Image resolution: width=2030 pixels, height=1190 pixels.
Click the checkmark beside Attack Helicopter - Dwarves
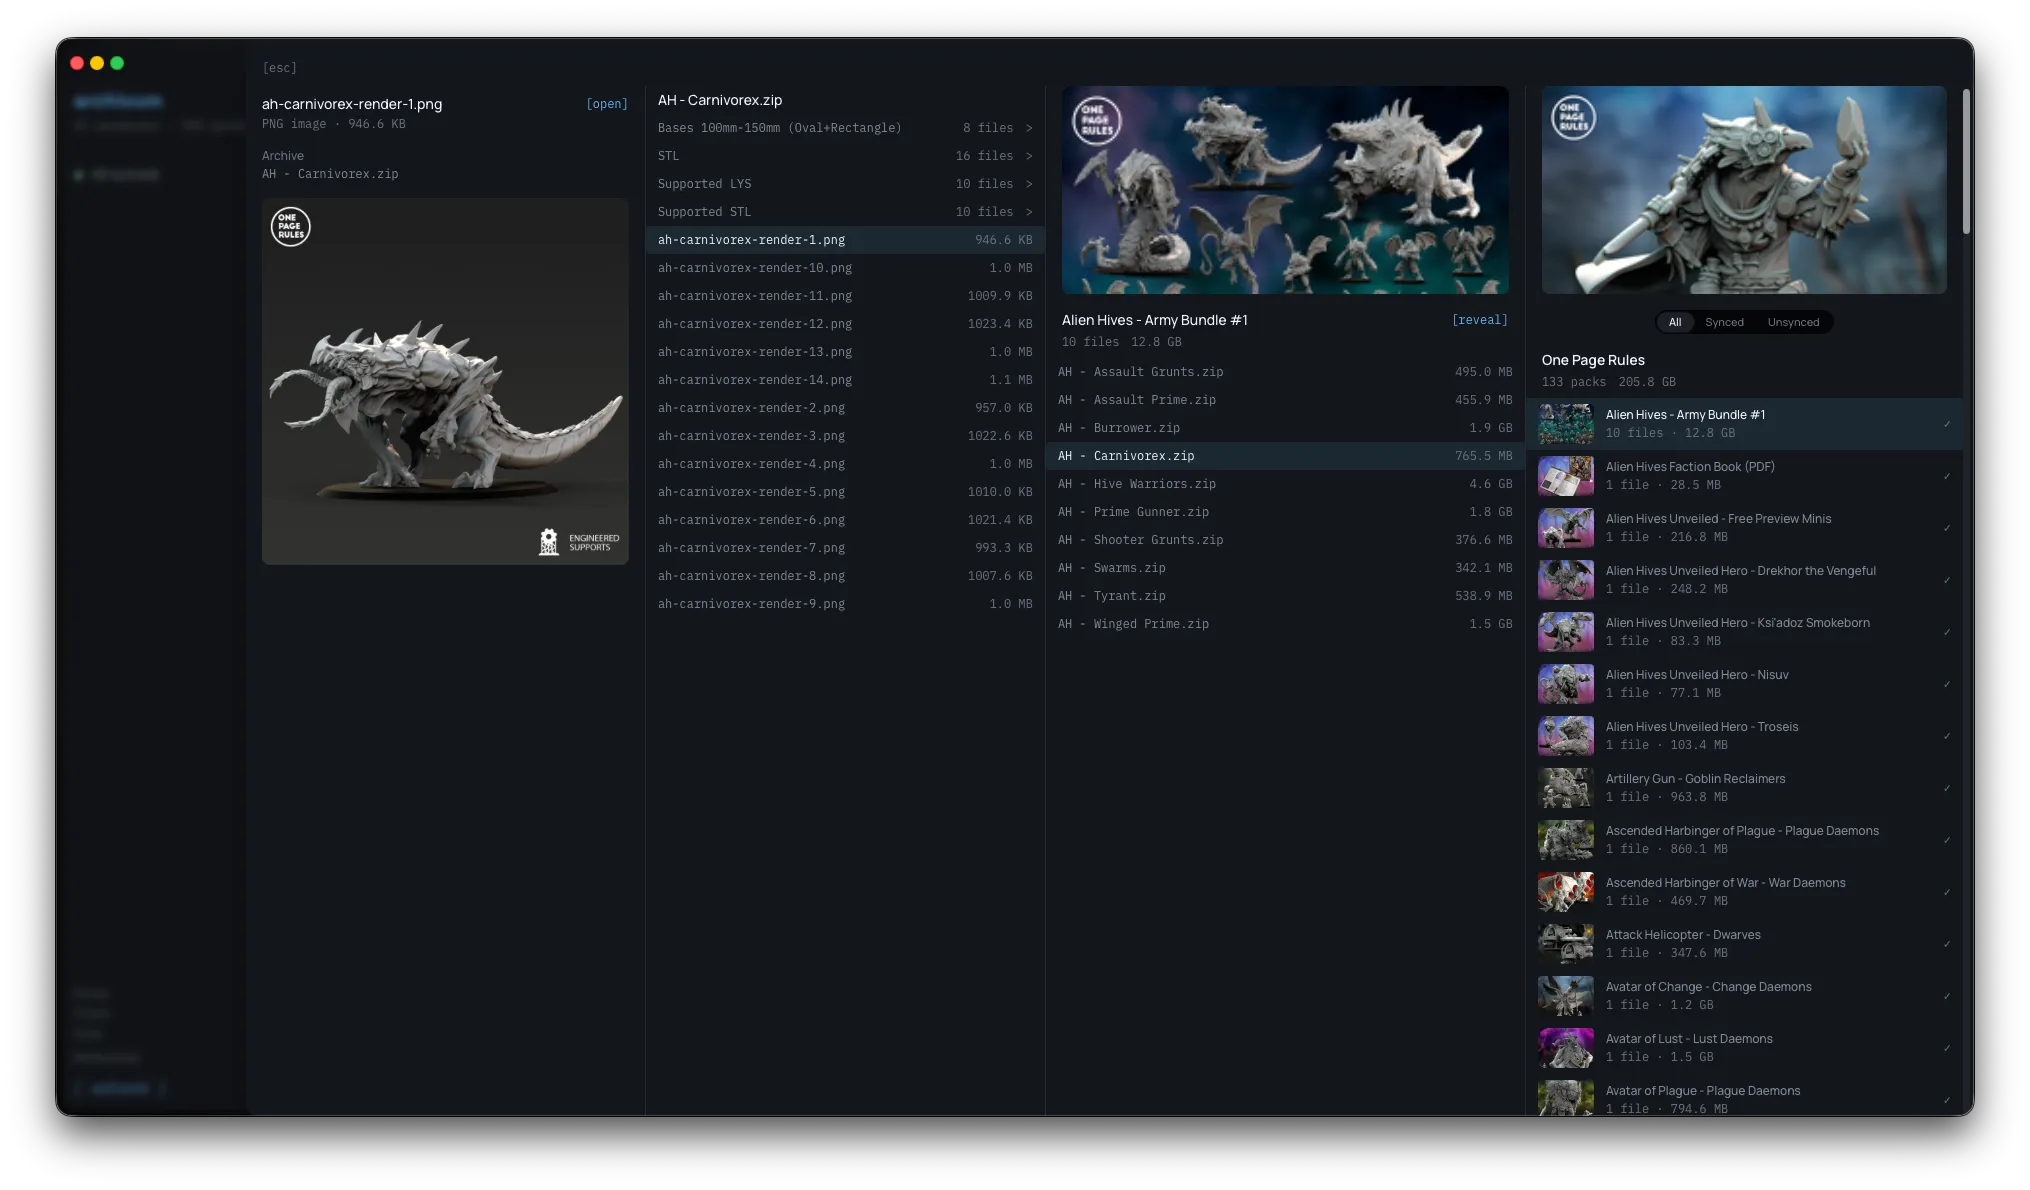point(1946,945)
